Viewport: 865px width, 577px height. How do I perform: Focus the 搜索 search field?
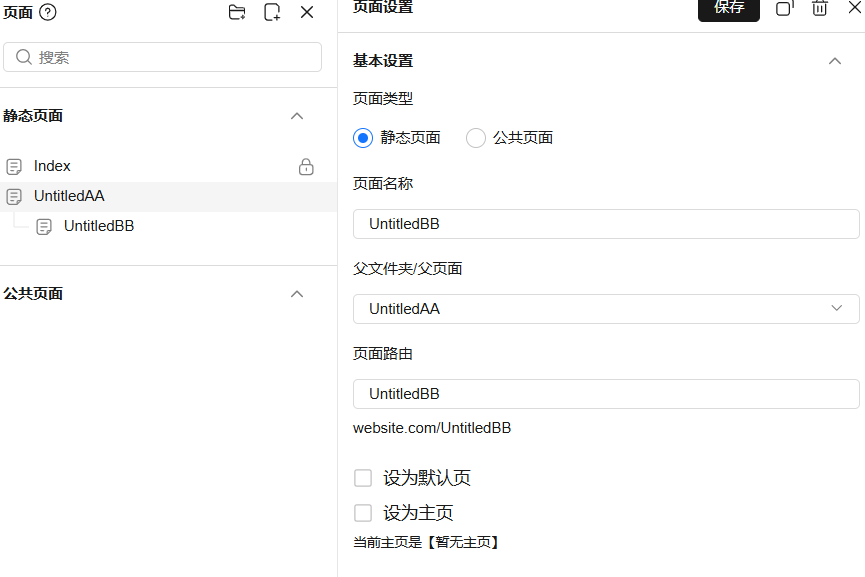[x=162, y=57]
